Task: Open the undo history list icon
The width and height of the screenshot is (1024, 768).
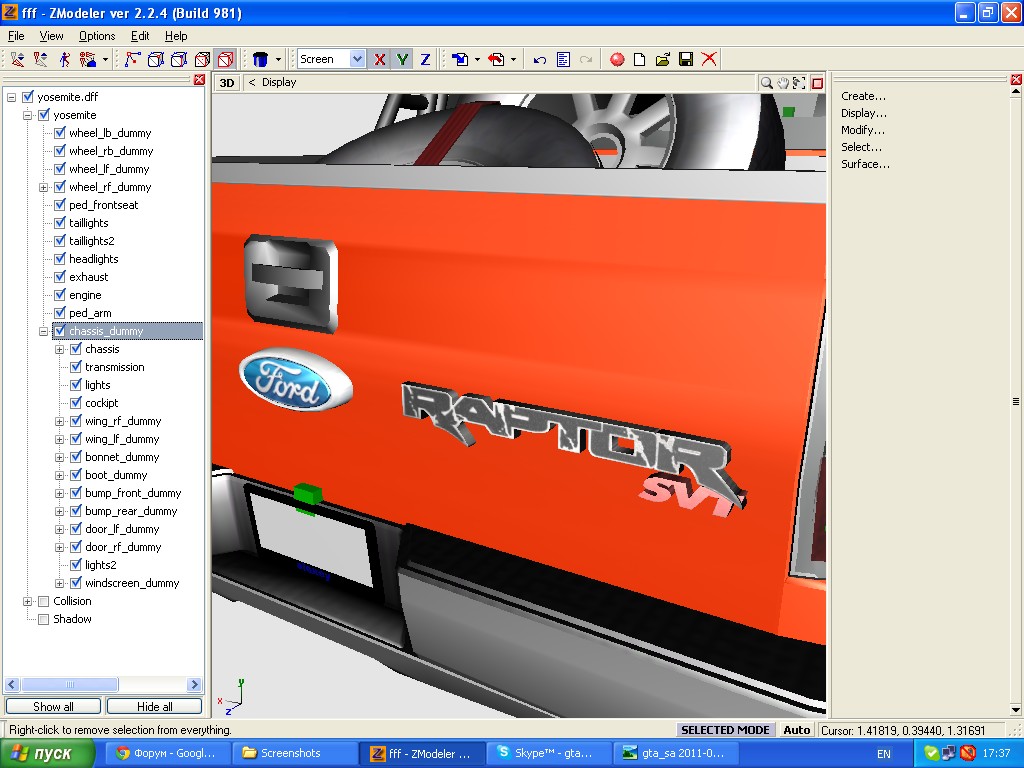Action: pyautogui.click(x=563, y=59)
